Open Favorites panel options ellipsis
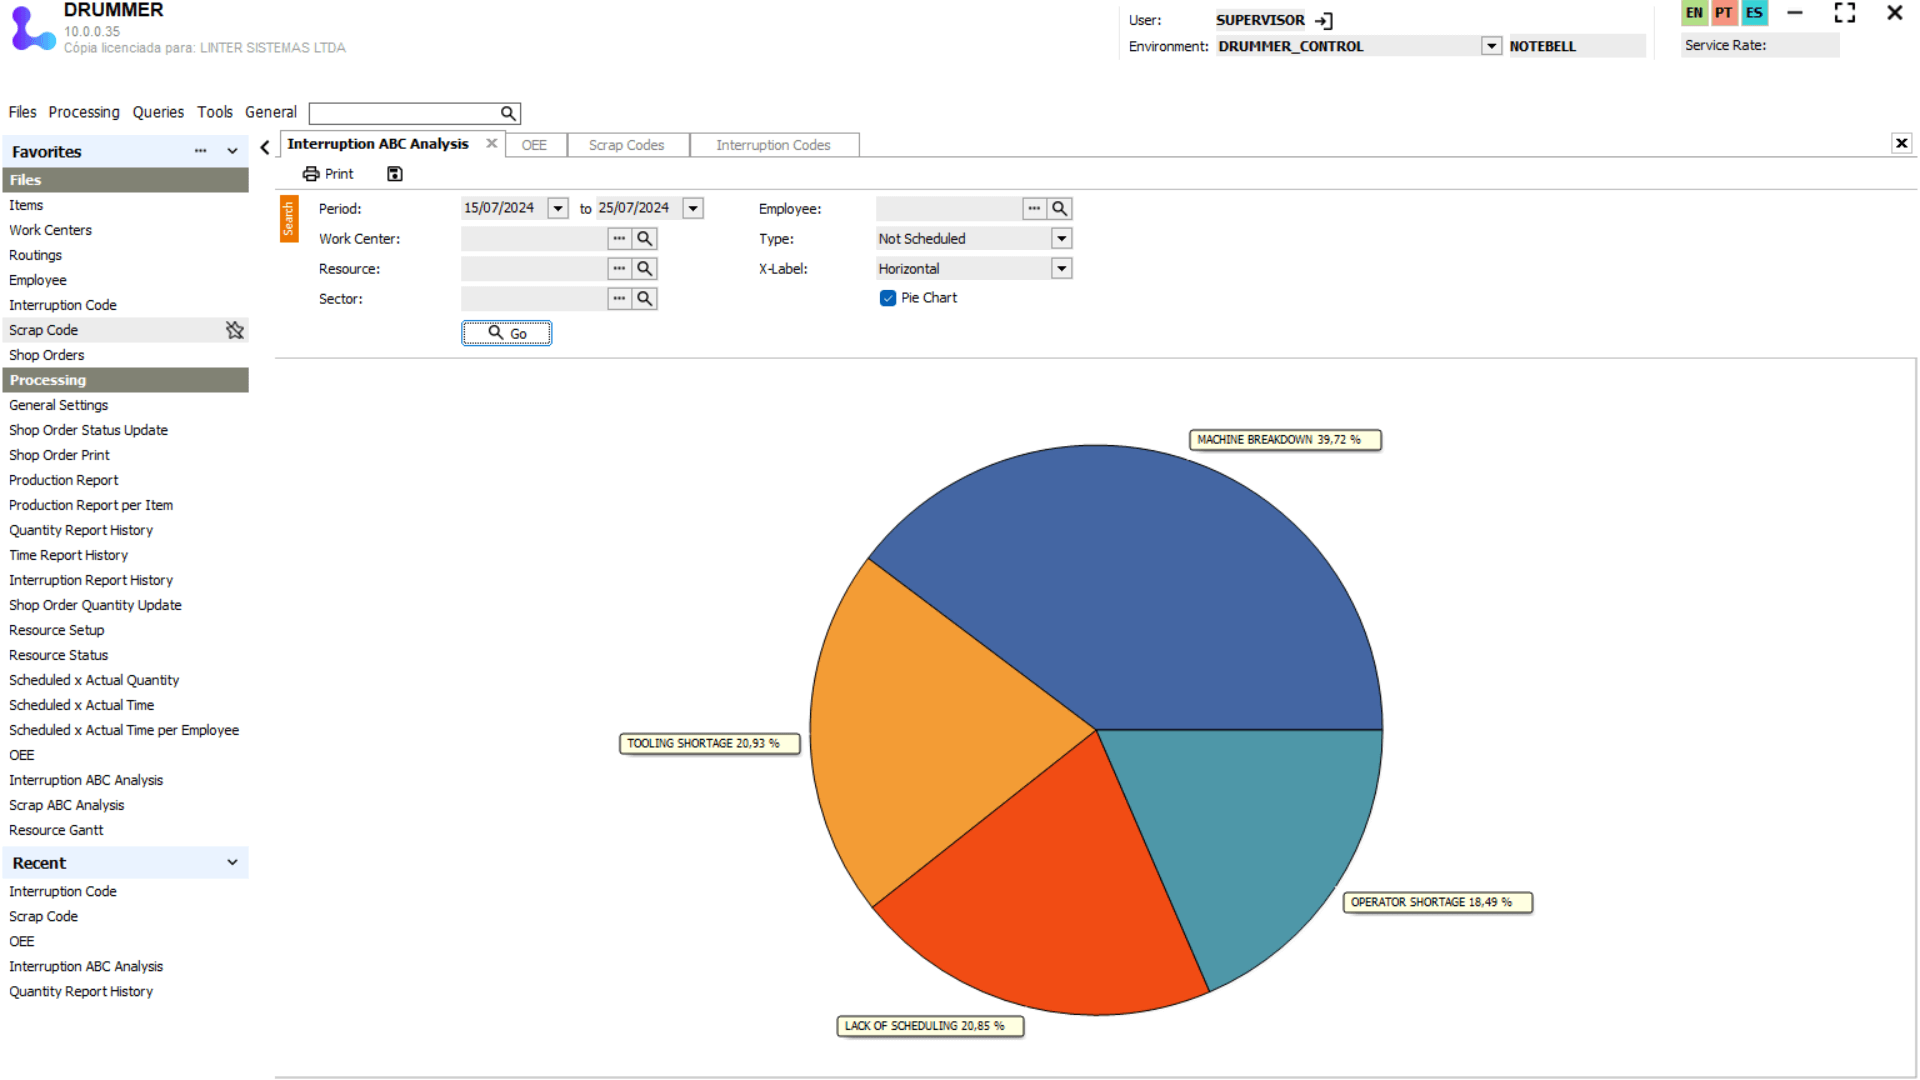1920x1080 pixels. 201,151
